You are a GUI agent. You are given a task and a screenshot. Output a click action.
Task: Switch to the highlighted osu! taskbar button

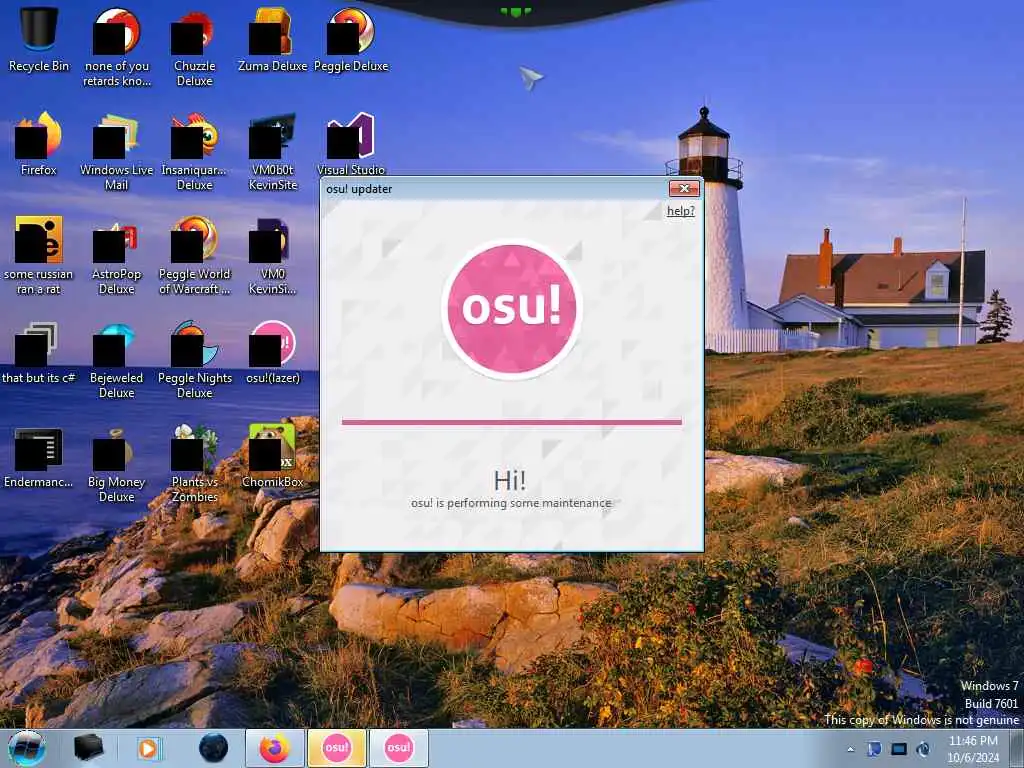[337, 748]
